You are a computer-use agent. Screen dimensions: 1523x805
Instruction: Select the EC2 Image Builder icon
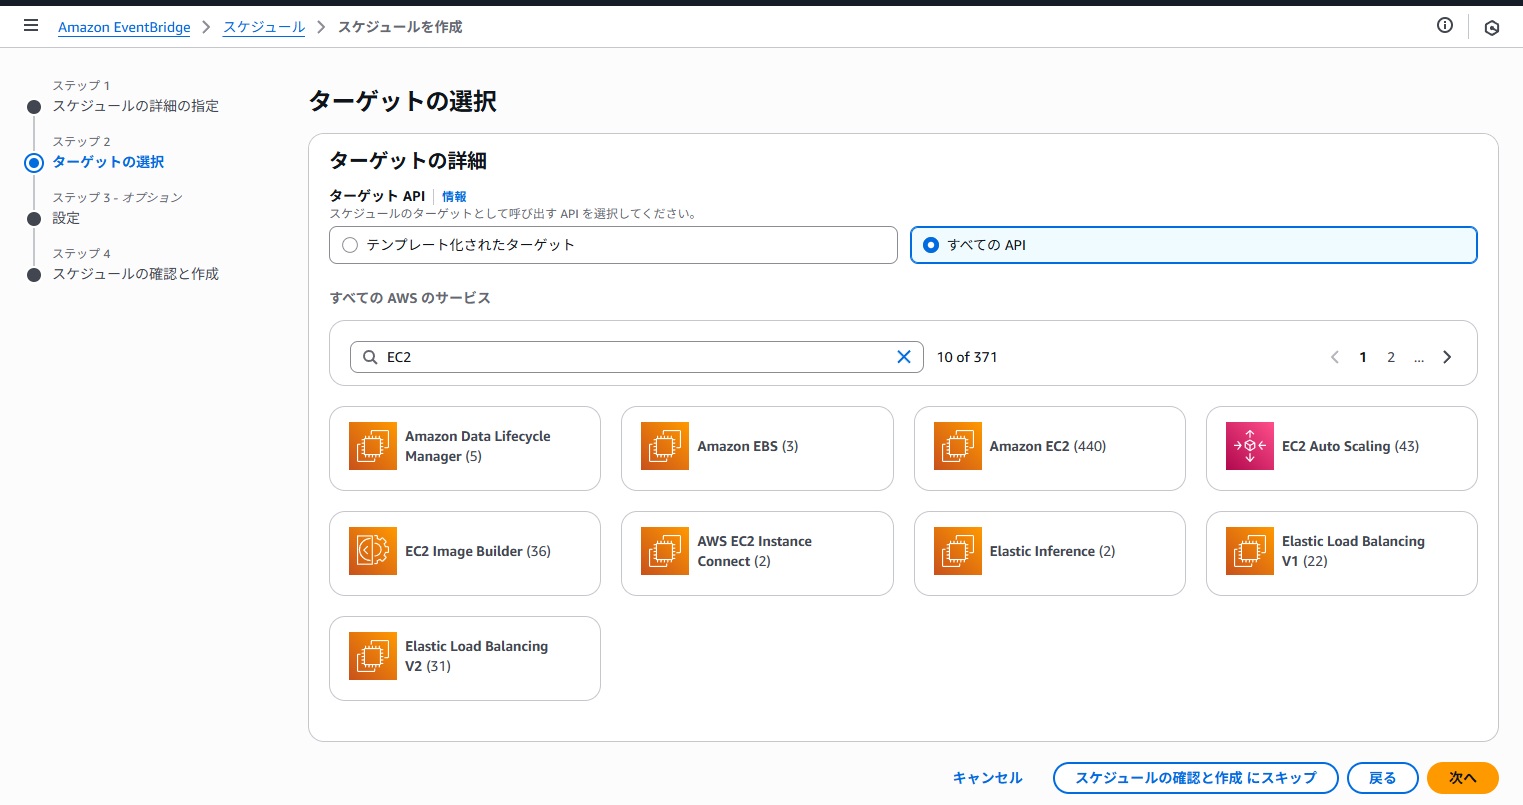(372, 551)
